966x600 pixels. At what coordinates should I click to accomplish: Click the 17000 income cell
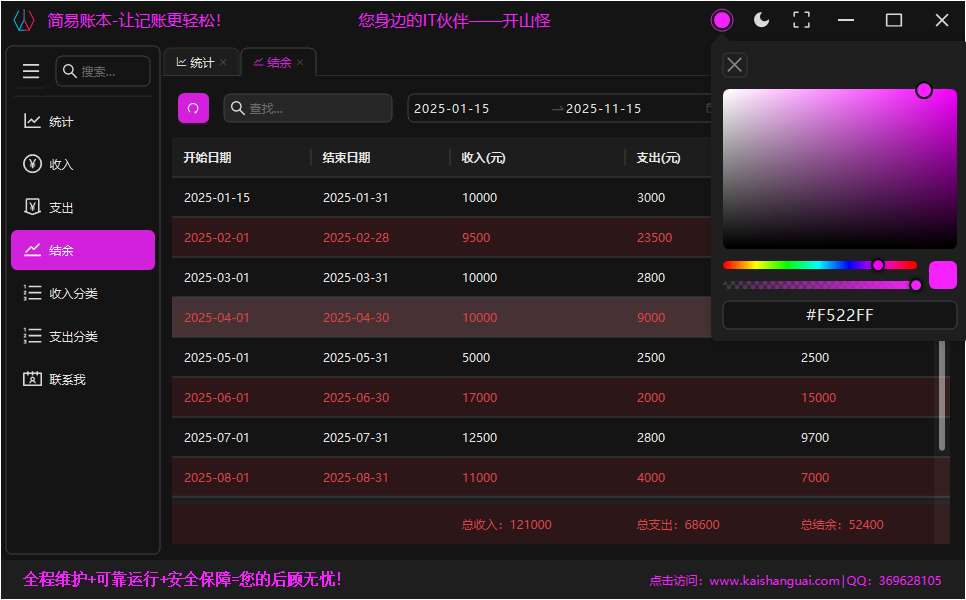pos(480,398)
